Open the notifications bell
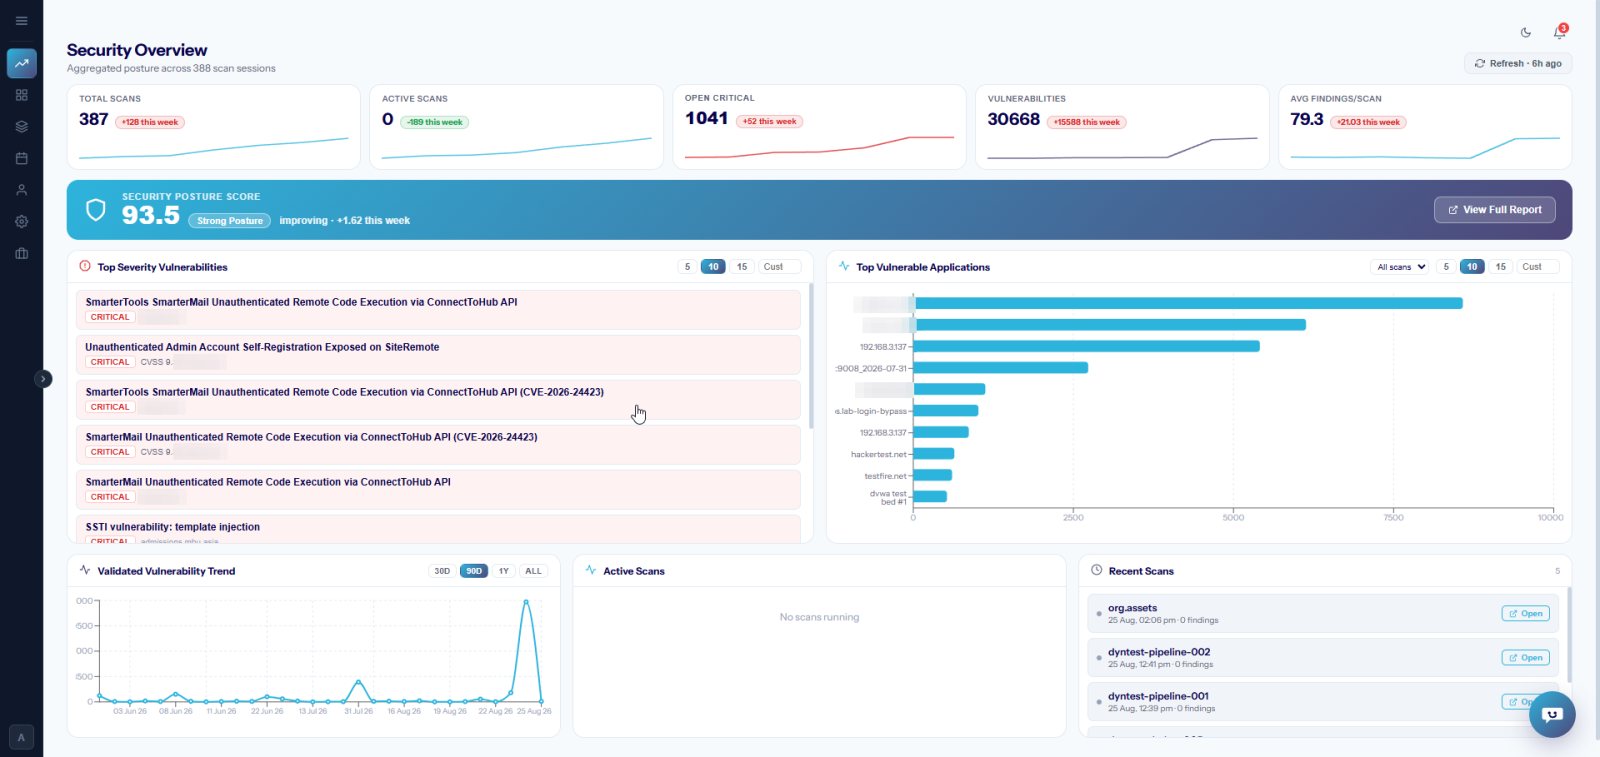 pos(1559,32)
